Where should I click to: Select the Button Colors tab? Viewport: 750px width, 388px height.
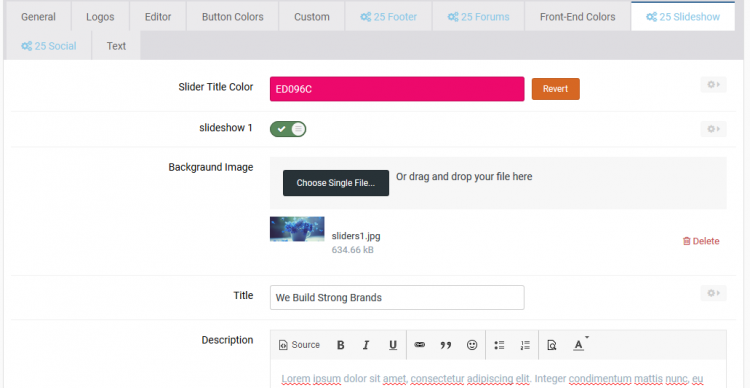[232, 17]
